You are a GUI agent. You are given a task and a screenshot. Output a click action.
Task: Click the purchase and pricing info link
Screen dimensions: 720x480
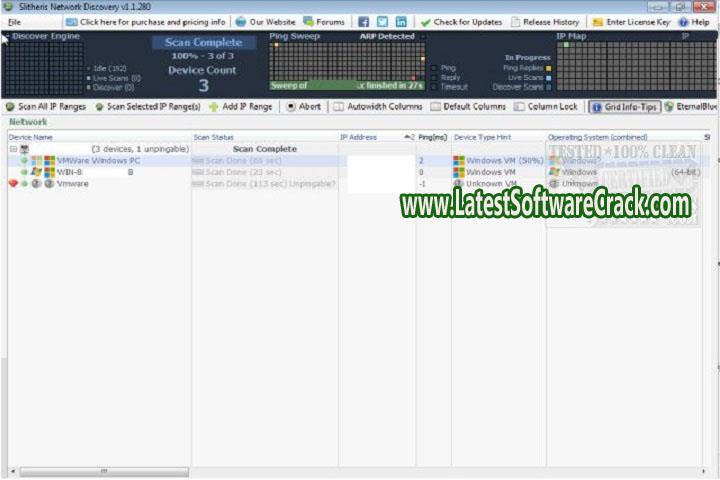146,22
